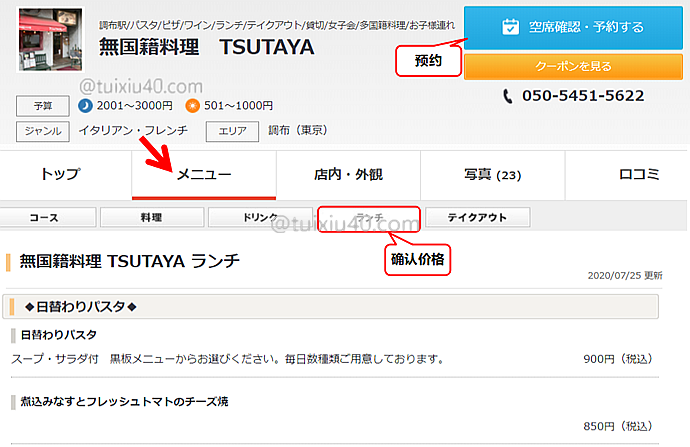Click the keyword tagline above restaurant name

[277, 25]
